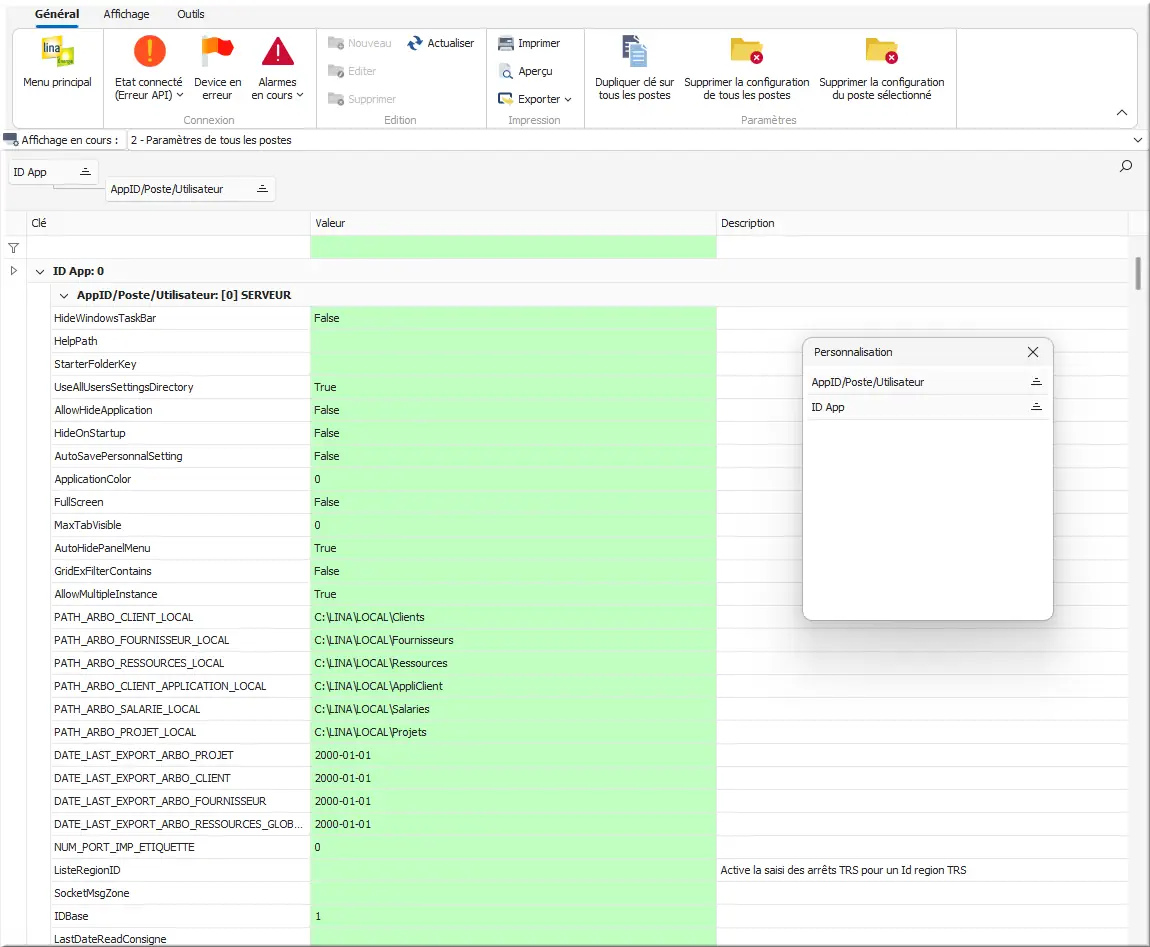Select the SocketMsgZone key
The width and height of the screenshot is (1150, 947).
point(92,893)
